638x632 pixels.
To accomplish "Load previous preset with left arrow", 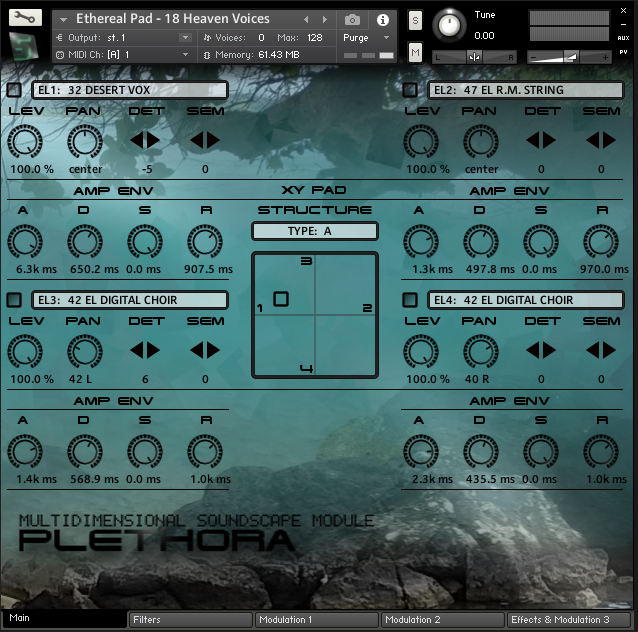I will (x=306, y=20).
